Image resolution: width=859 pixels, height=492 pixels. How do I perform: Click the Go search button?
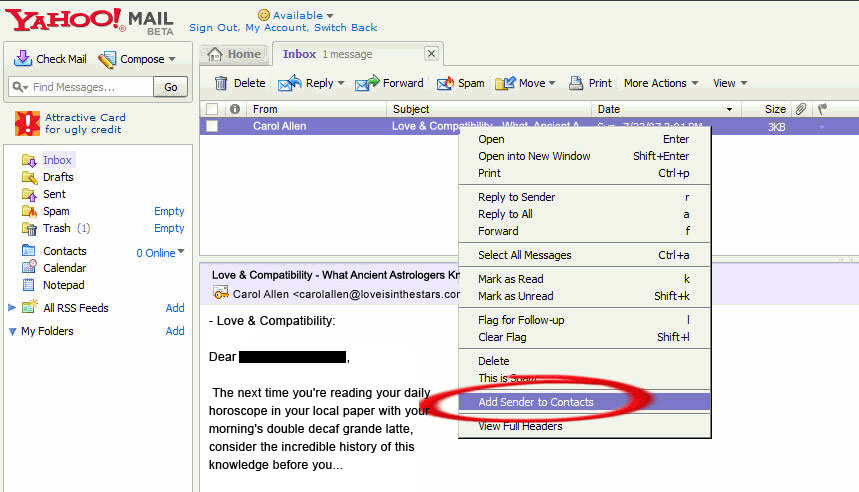coord(170,87)
